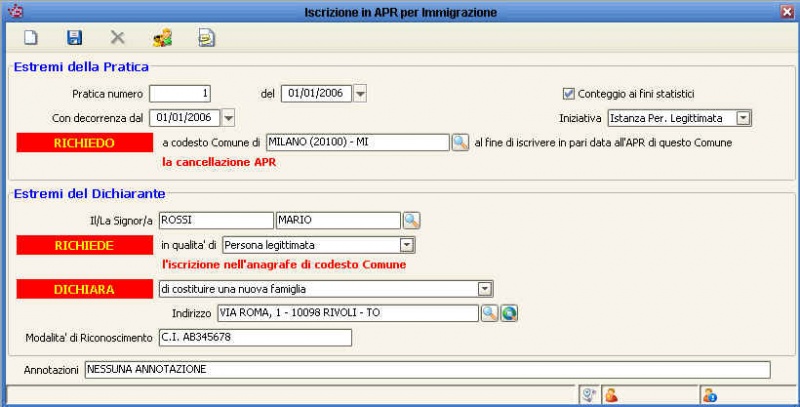Open the document notes toolbar icon

click(207, 38)
